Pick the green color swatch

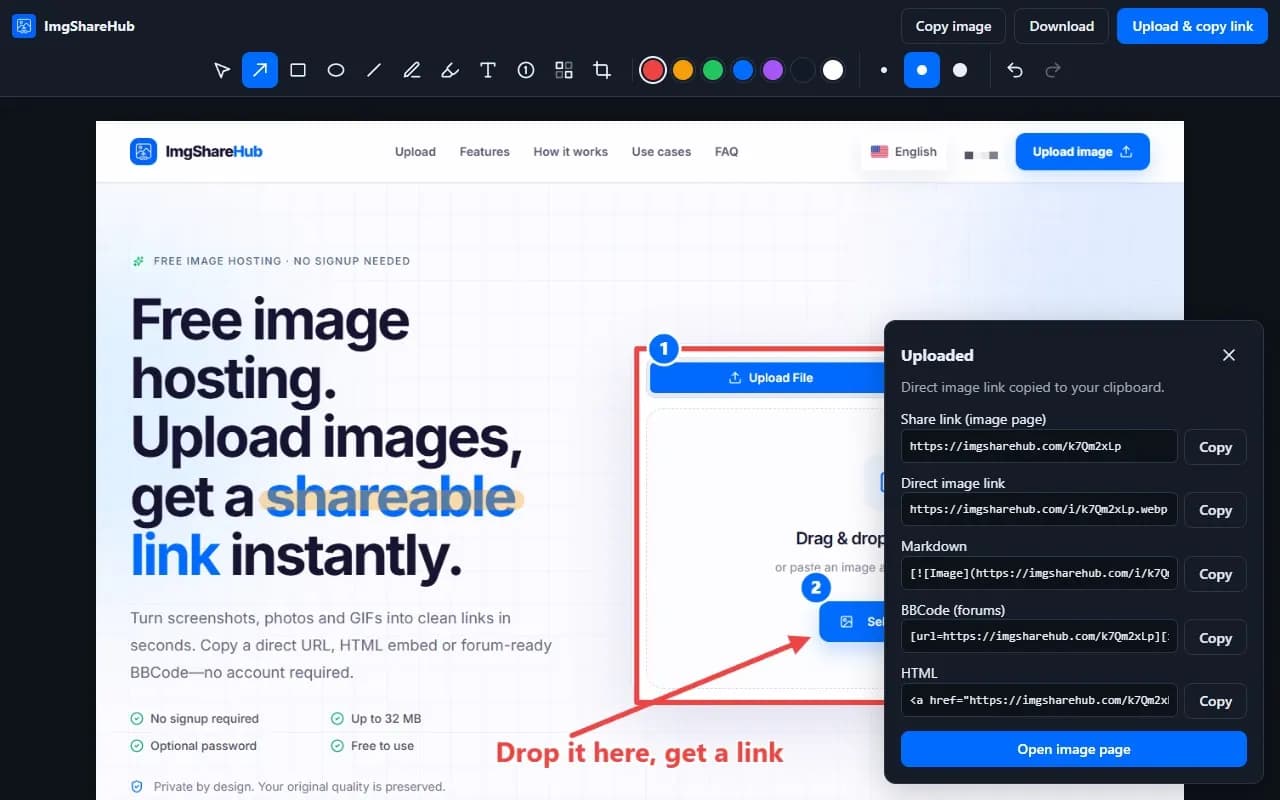(x=713, y=70)
